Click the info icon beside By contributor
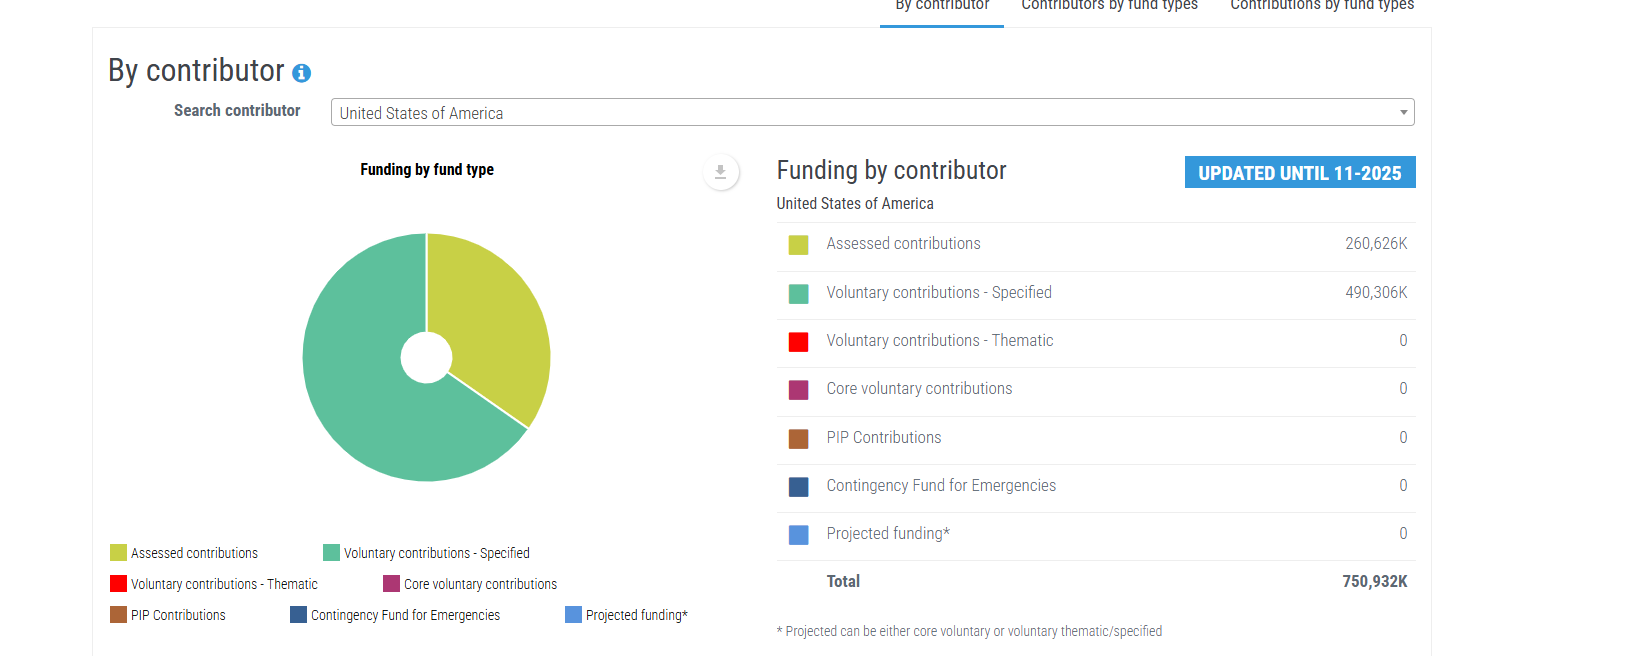Viewport: 1641px width, 656px height. [301, 73]
